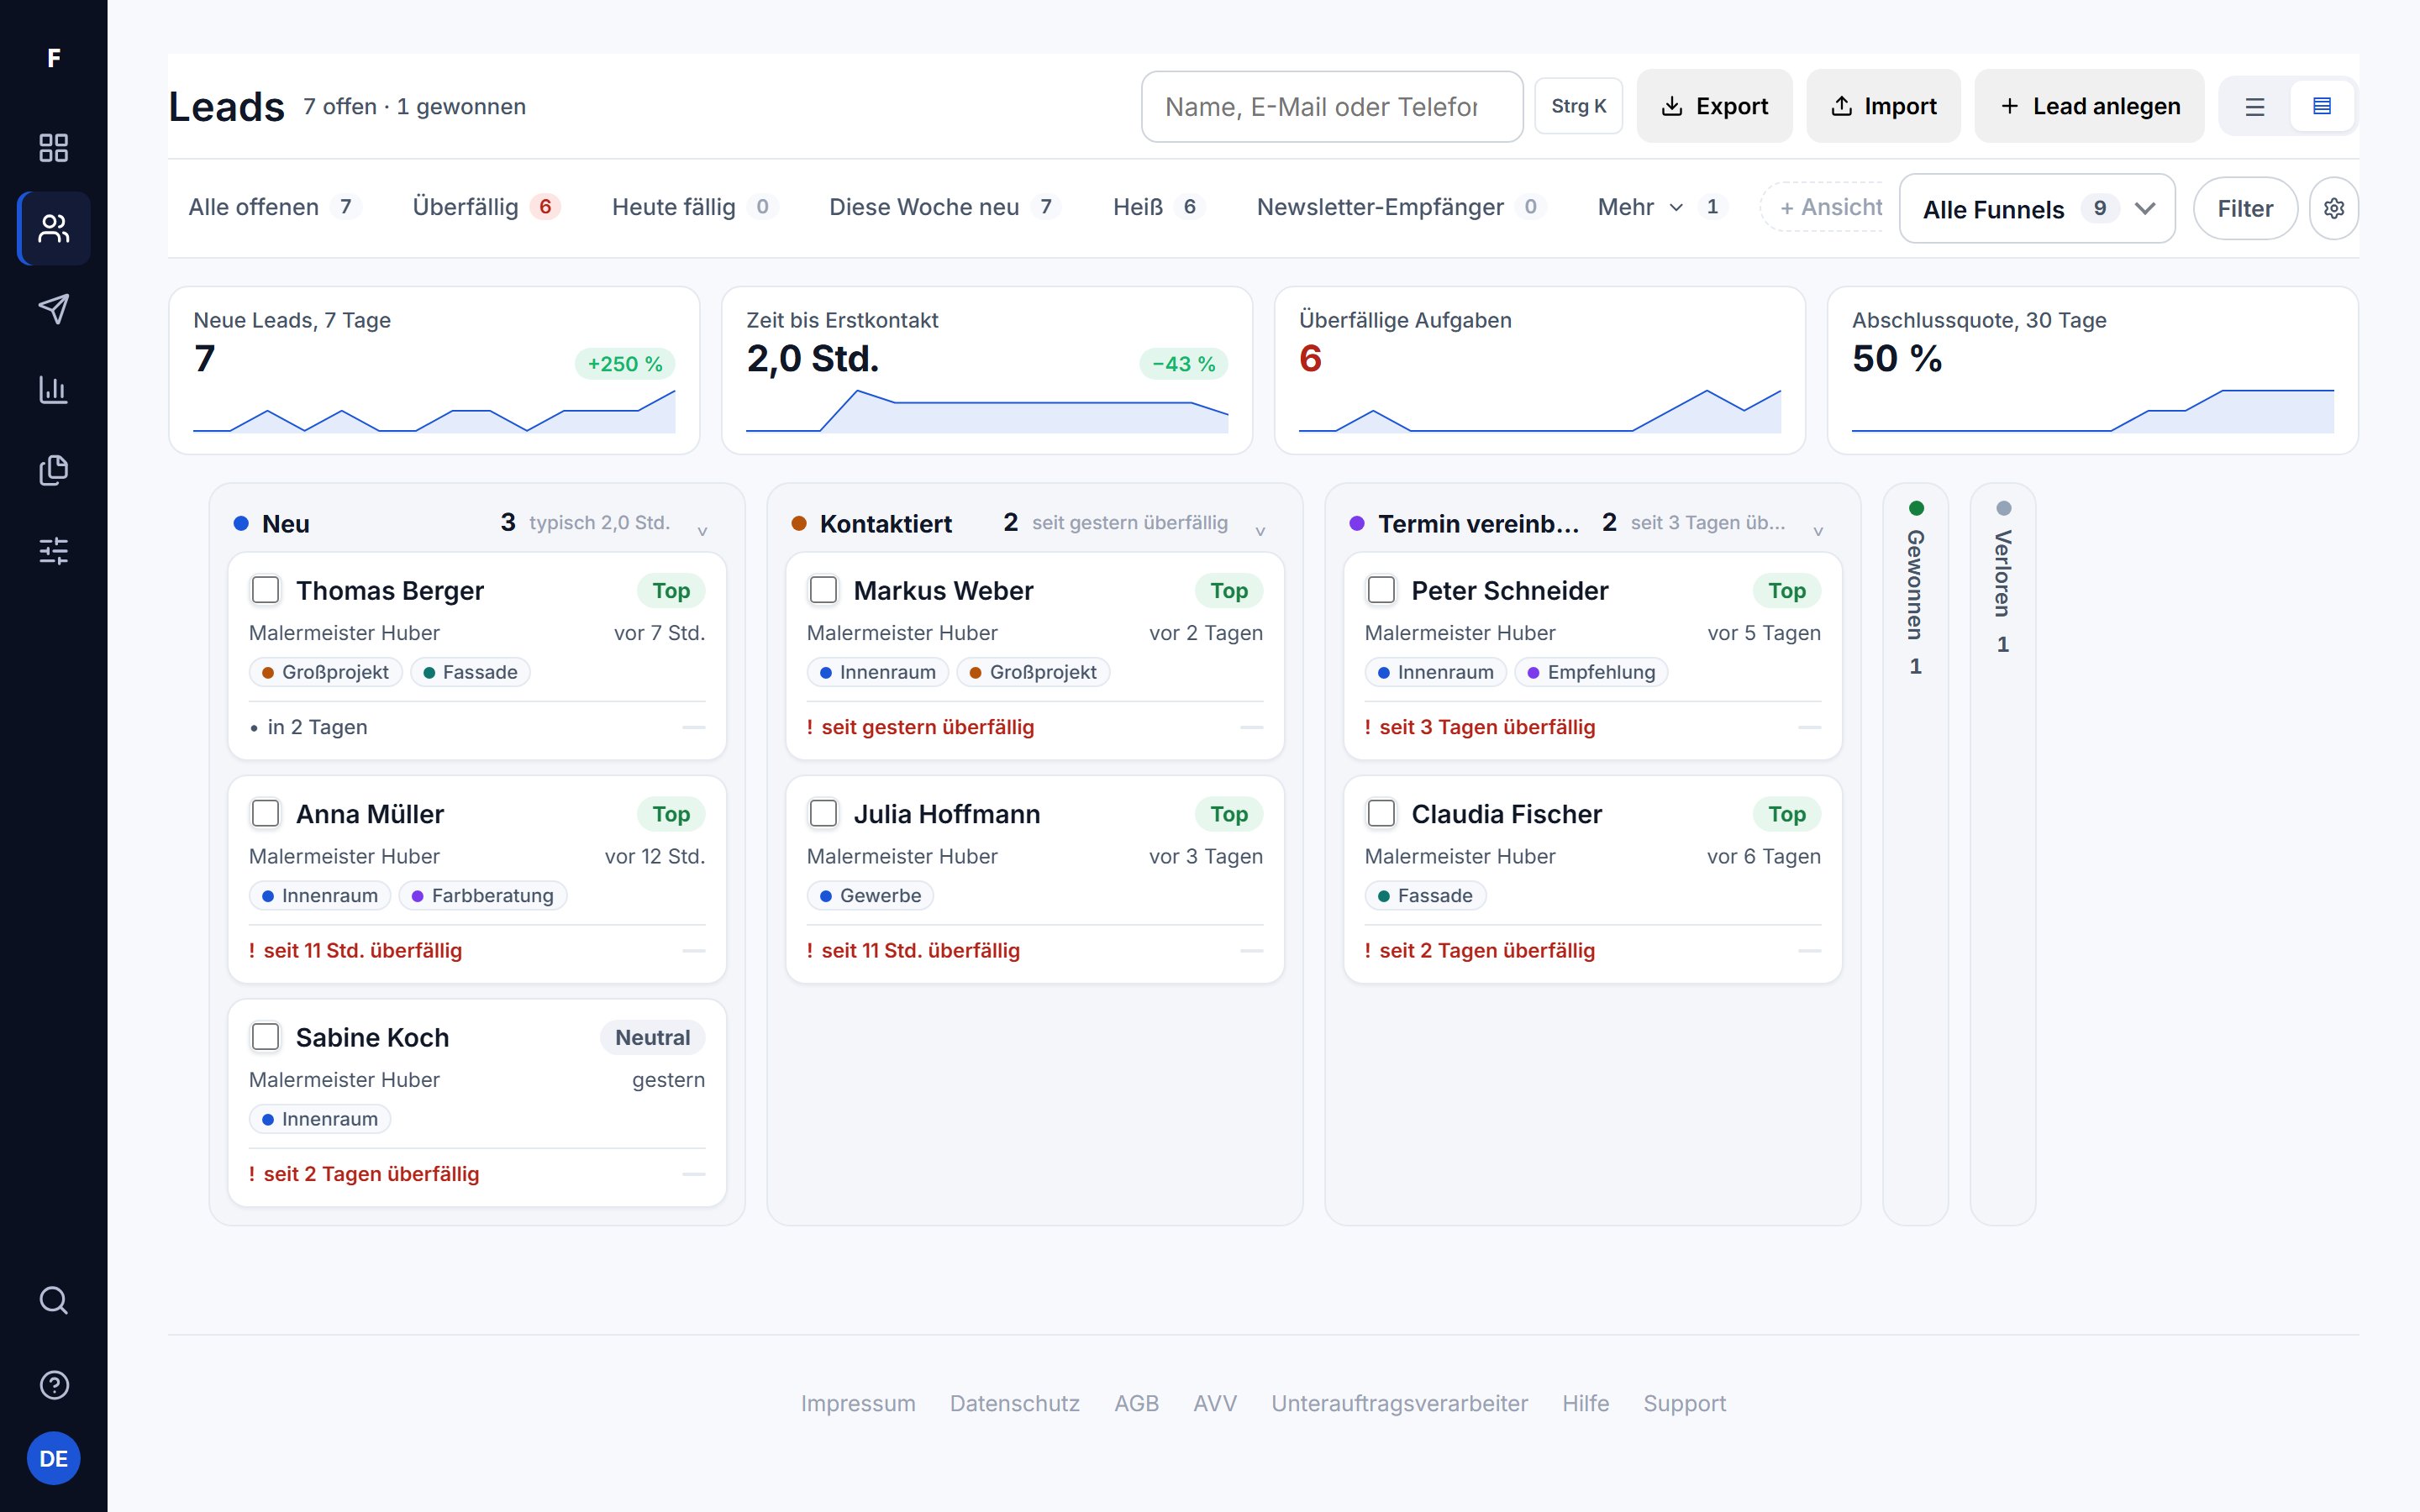Click the Empfehlung tag on Peter Schneider

[1591, 672]
